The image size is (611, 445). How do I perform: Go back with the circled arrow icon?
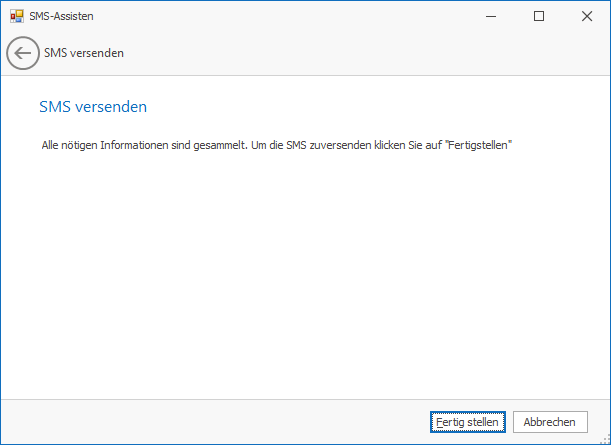pyautogui.click(x=22, y=53)
